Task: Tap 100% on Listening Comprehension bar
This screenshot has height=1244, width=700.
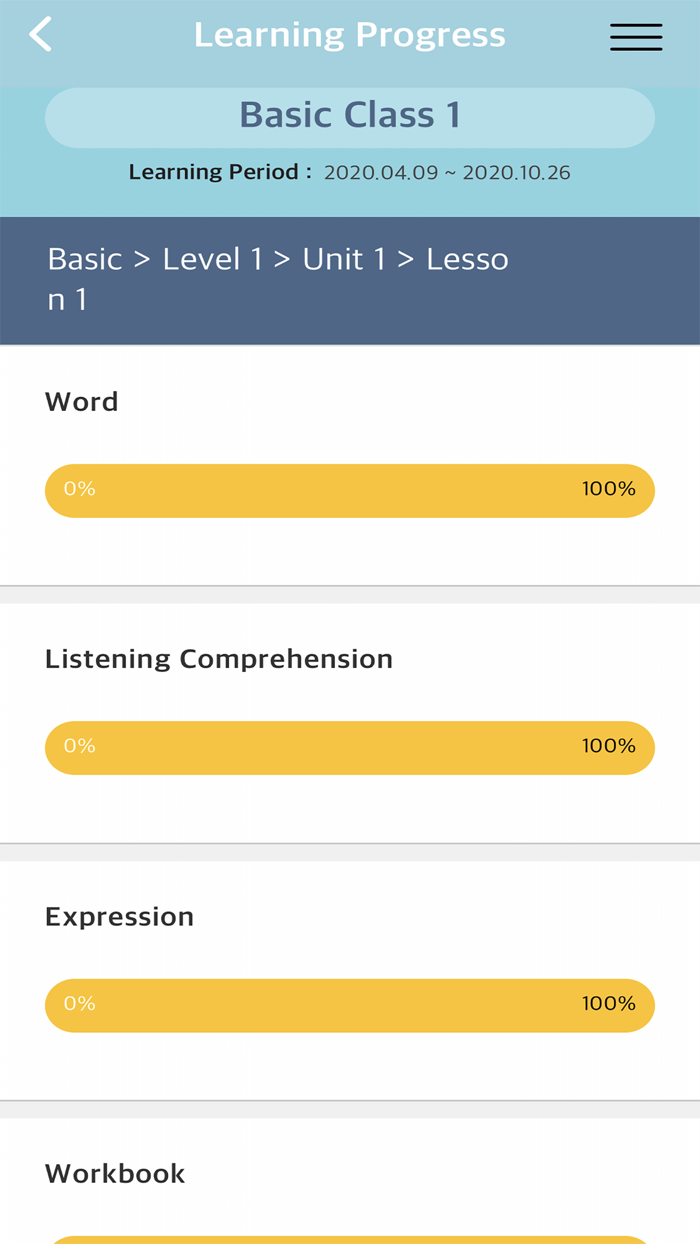Action: 608,746
